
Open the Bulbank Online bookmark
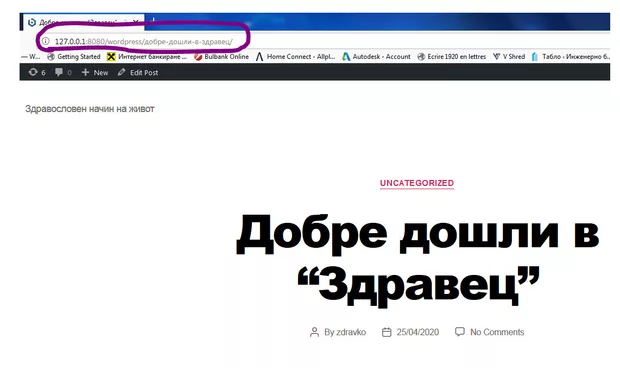(221, 57)
